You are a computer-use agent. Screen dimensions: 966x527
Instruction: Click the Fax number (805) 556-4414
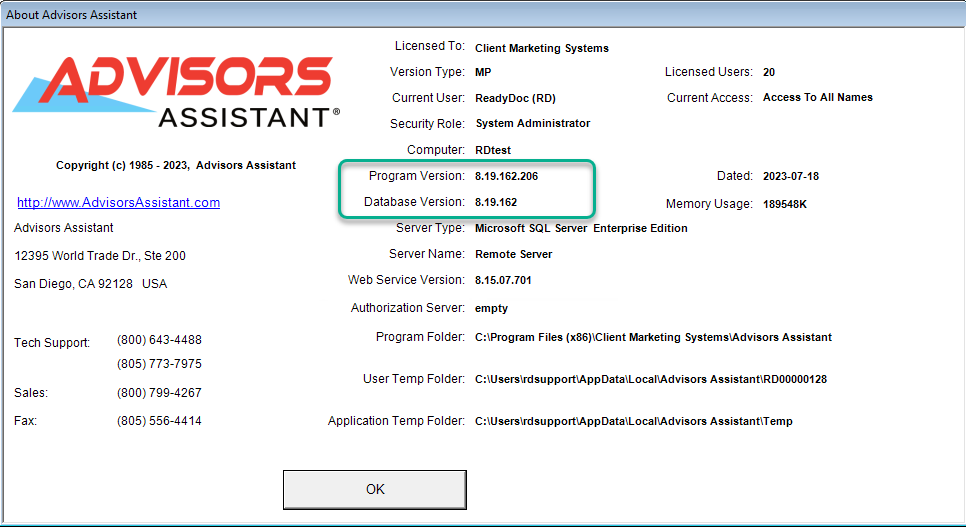pos(159,421)
